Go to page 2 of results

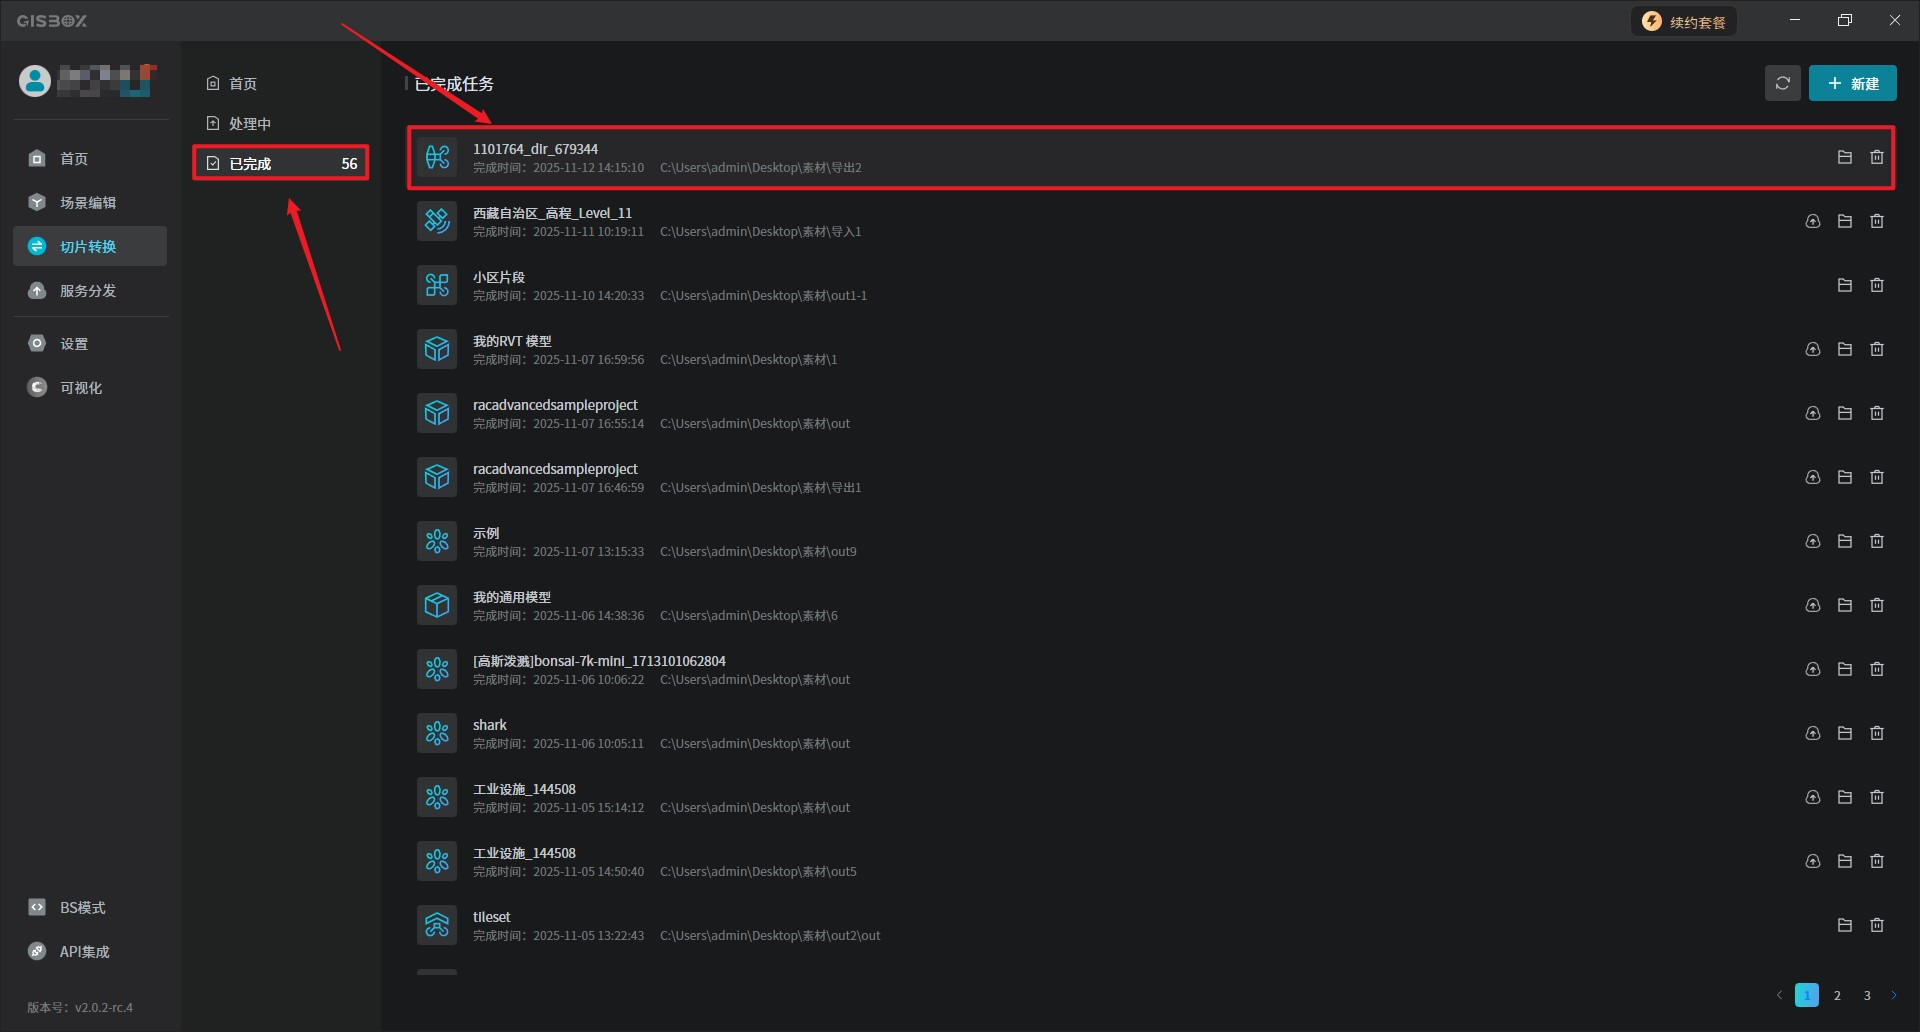coord(1837,995)
